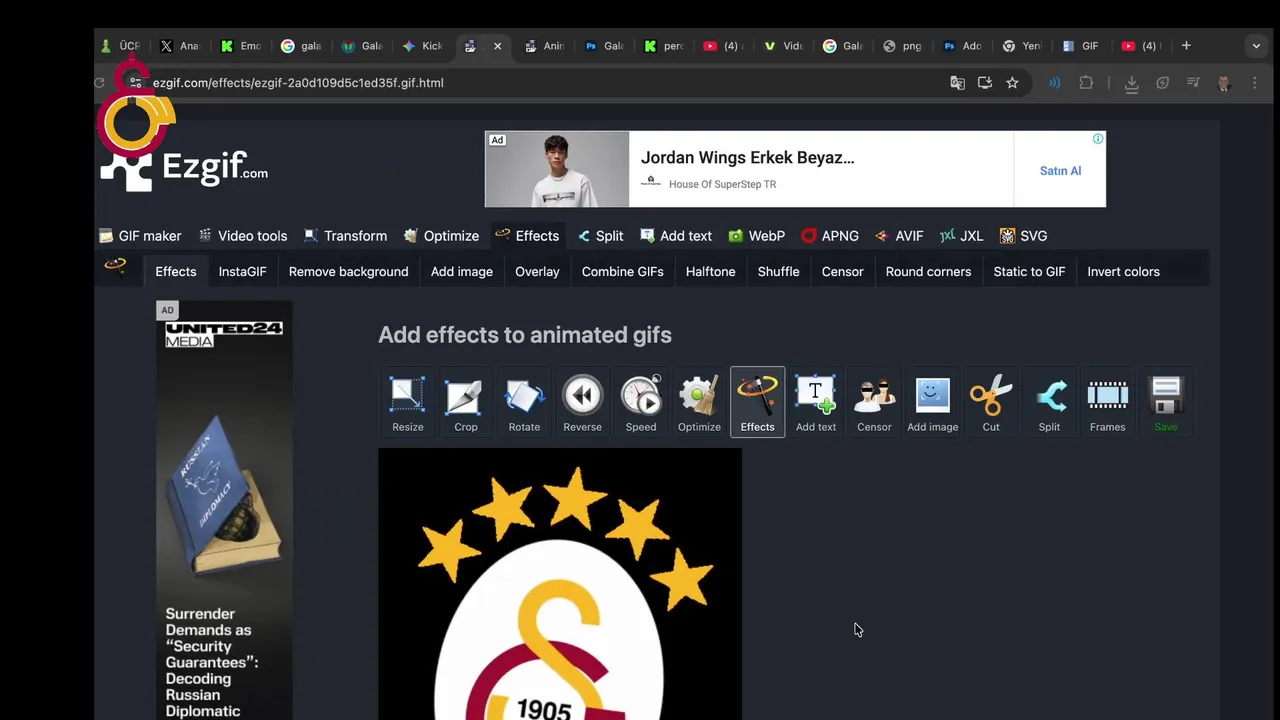Open the Add image tool icon

point(932,402)
